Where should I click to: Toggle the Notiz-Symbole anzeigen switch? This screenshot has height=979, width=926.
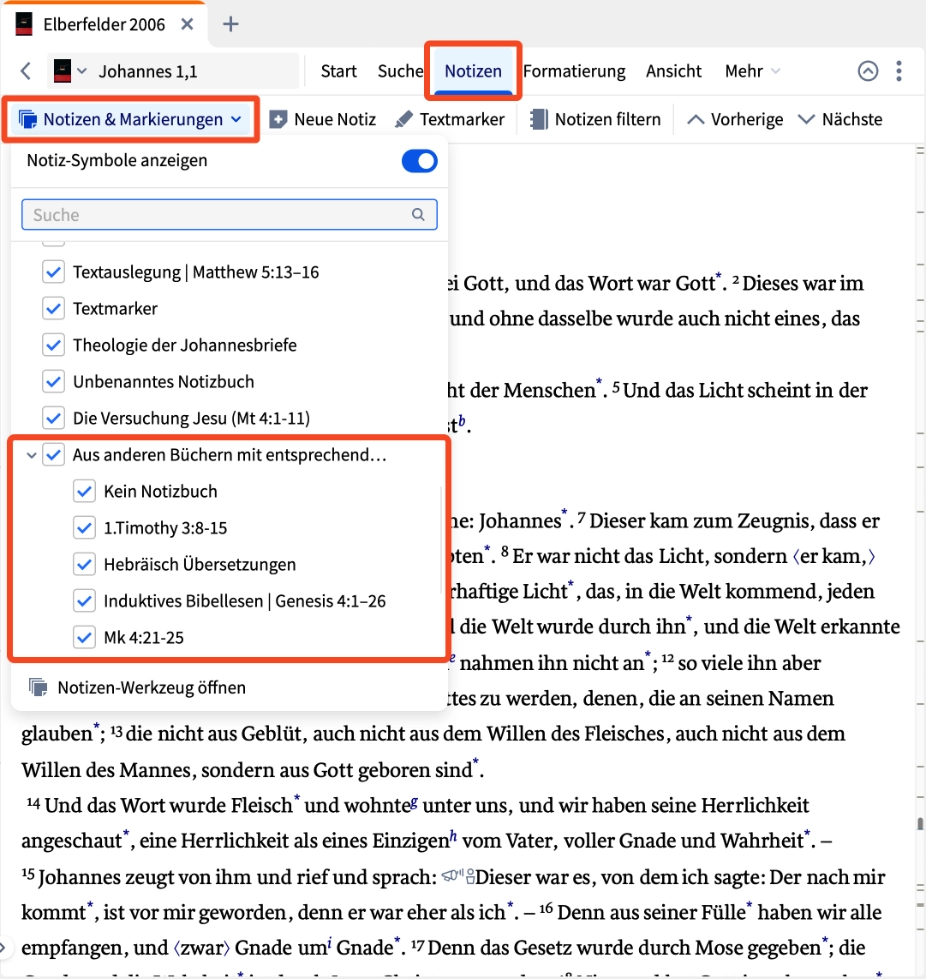coord(419,161)
